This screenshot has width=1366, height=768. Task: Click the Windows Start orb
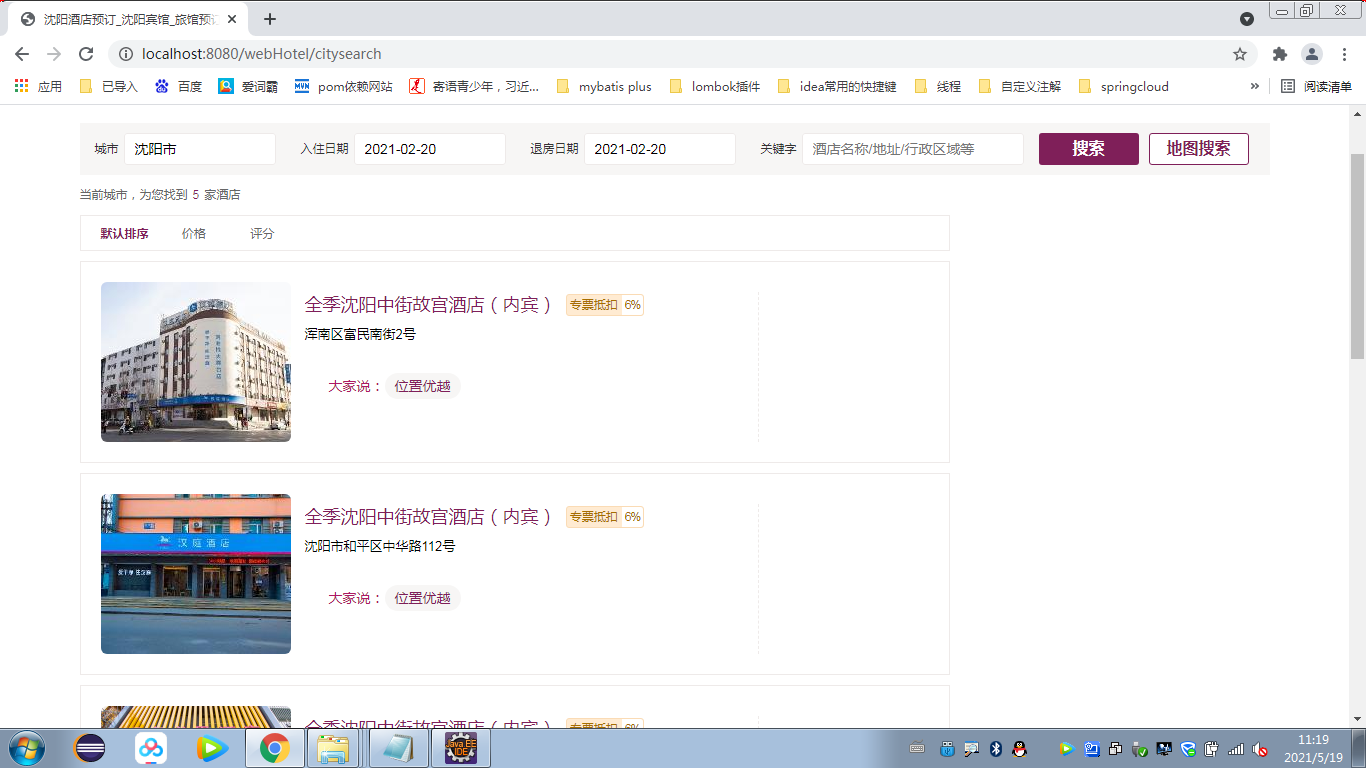26,748
